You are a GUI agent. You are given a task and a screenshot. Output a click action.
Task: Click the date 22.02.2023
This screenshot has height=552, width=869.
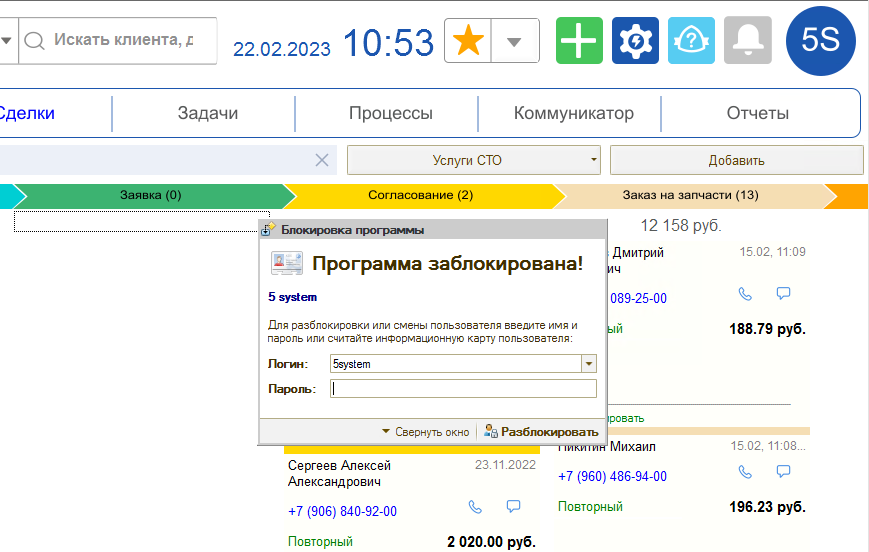tap(282, 49)
